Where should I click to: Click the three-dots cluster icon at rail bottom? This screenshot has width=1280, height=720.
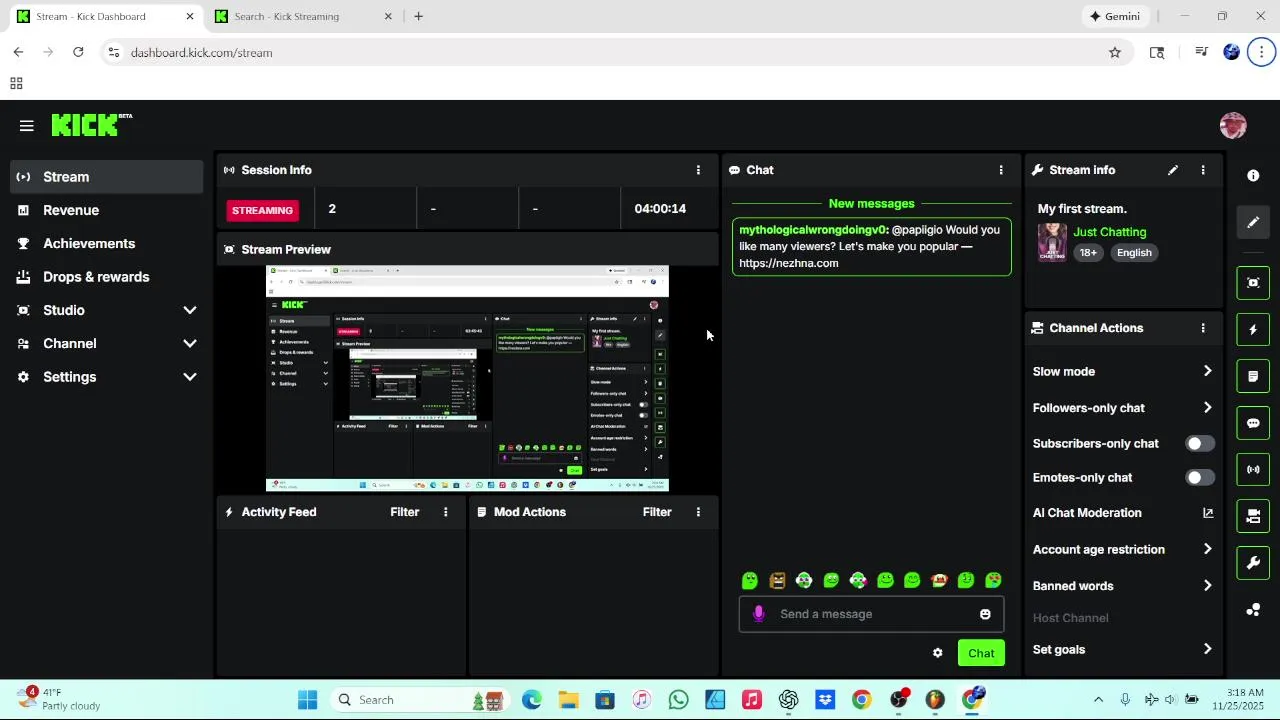pyautogui.click(x=1253, y=609)
